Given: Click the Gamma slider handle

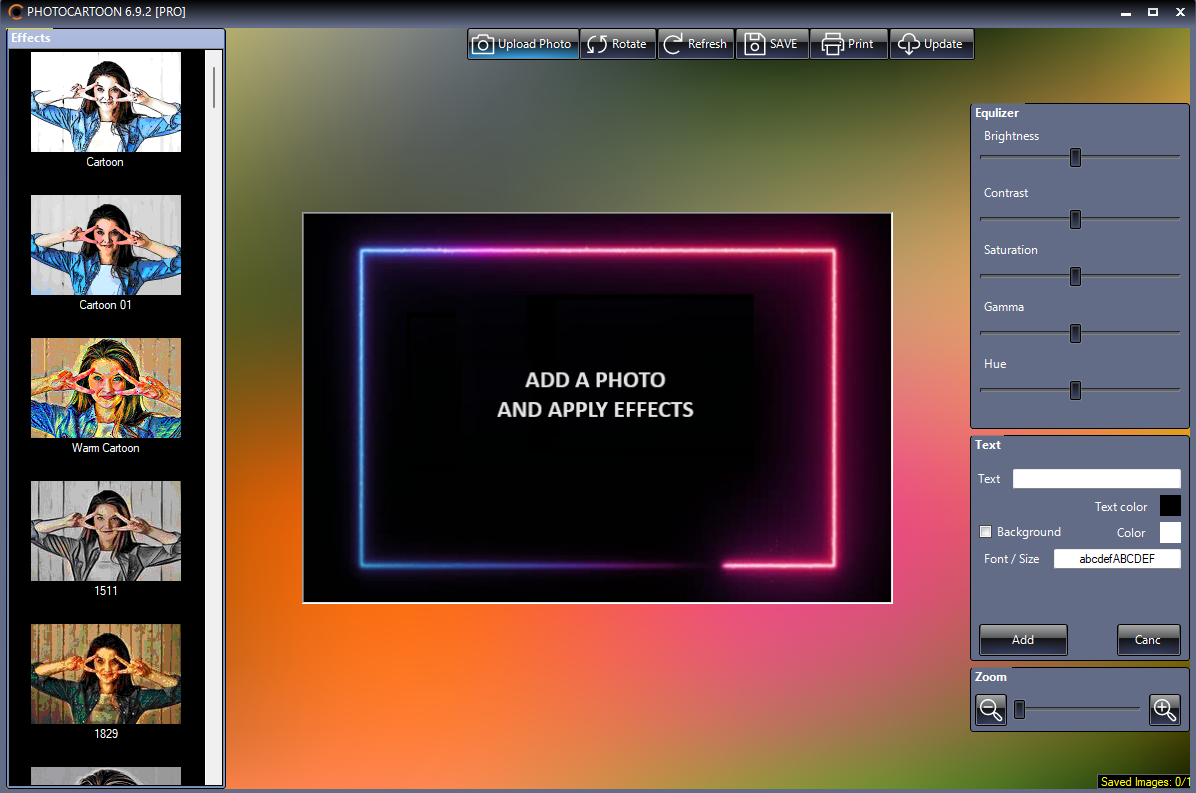Looking at the screenshot, I should click(x=1075, y=333).
